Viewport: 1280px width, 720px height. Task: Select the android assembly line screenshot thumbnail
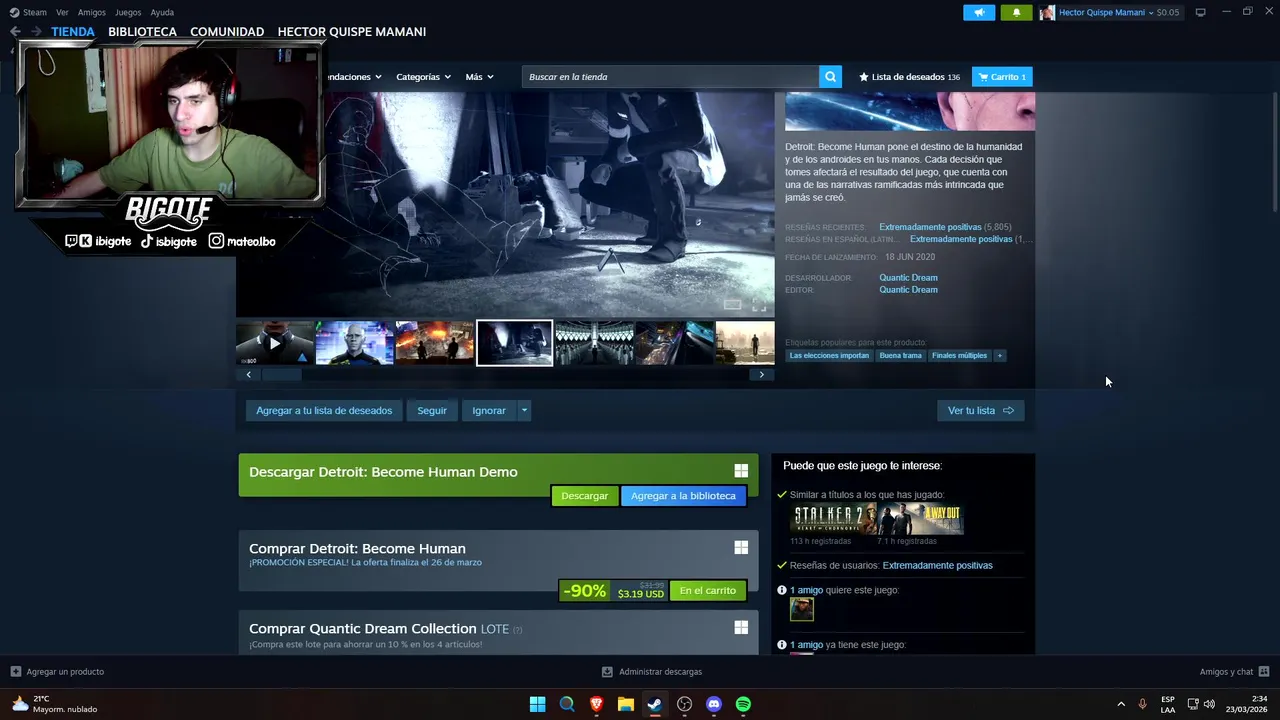point(595,343)
